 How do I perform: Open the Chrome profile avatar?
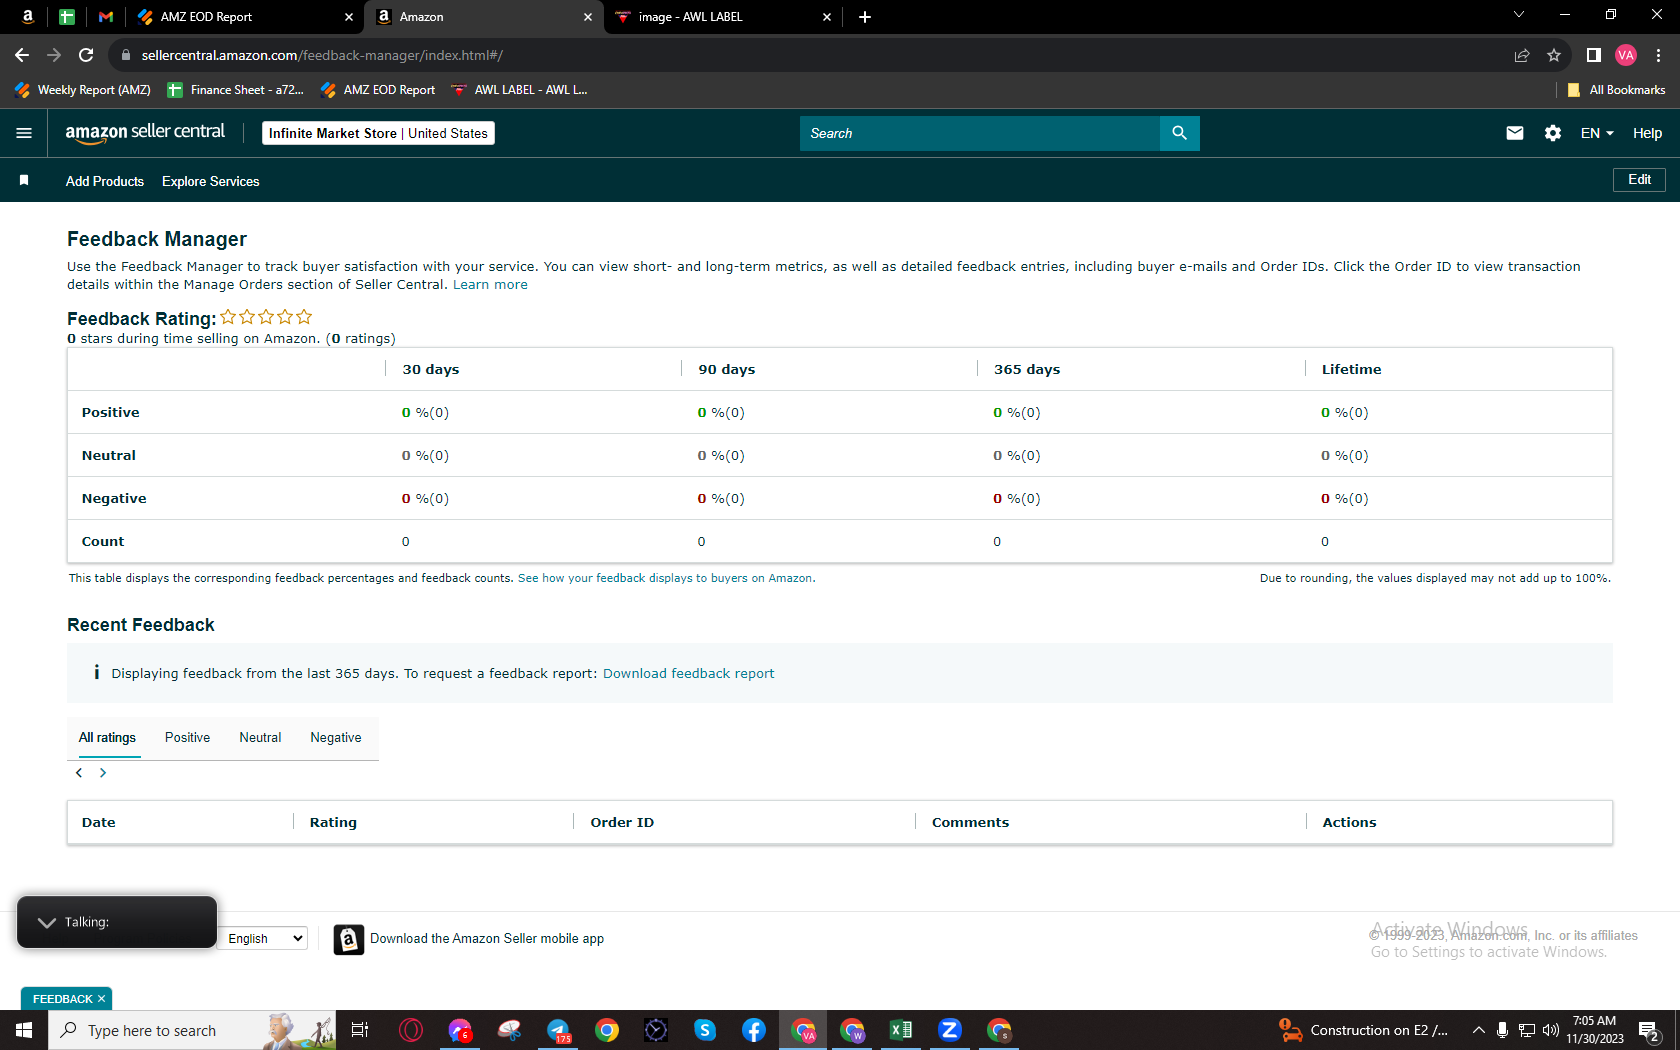click(x=1625, y=55)
